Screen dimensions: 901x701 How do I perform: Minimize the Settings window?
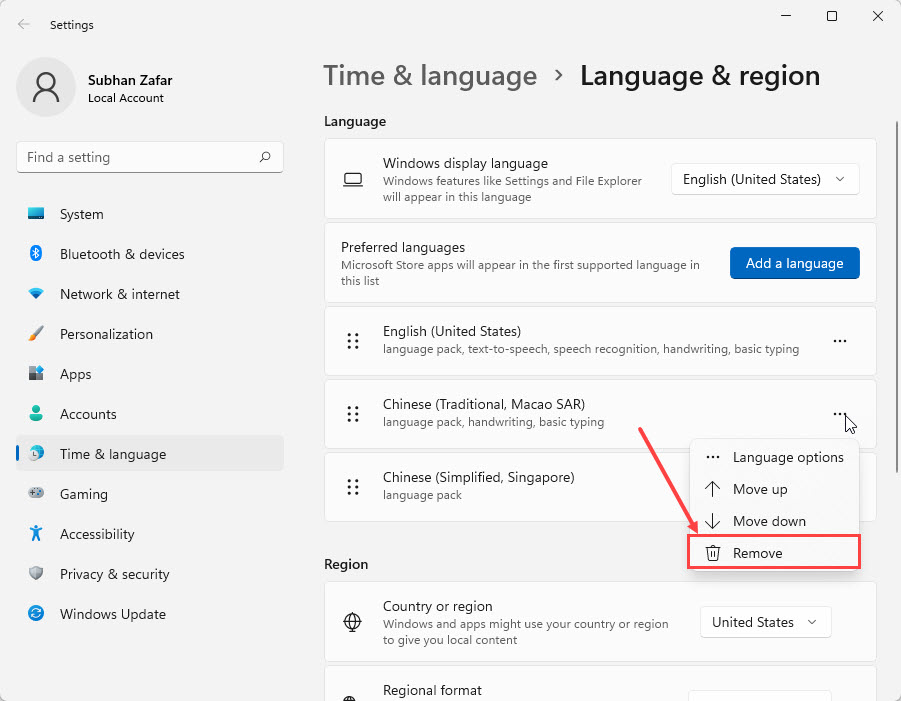[x=786, y=16]
